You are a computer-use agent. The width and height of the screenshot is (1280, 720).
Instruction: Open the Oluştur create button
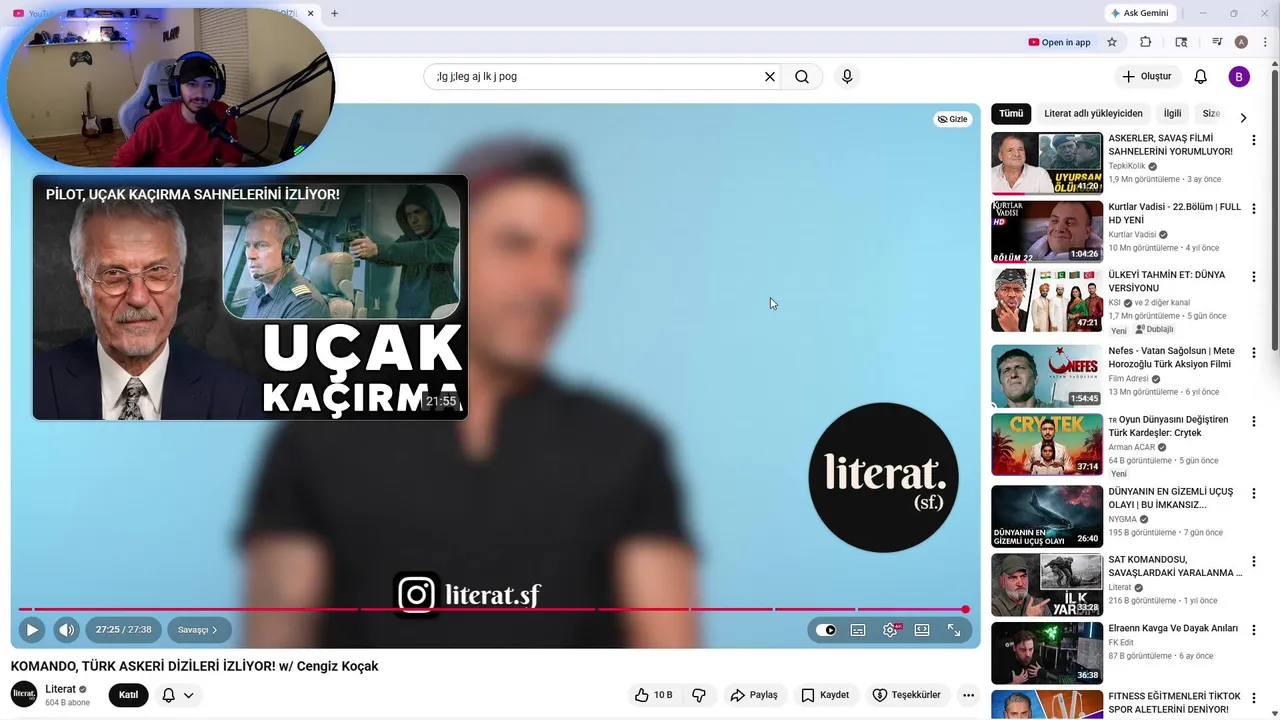[1148, 77]
